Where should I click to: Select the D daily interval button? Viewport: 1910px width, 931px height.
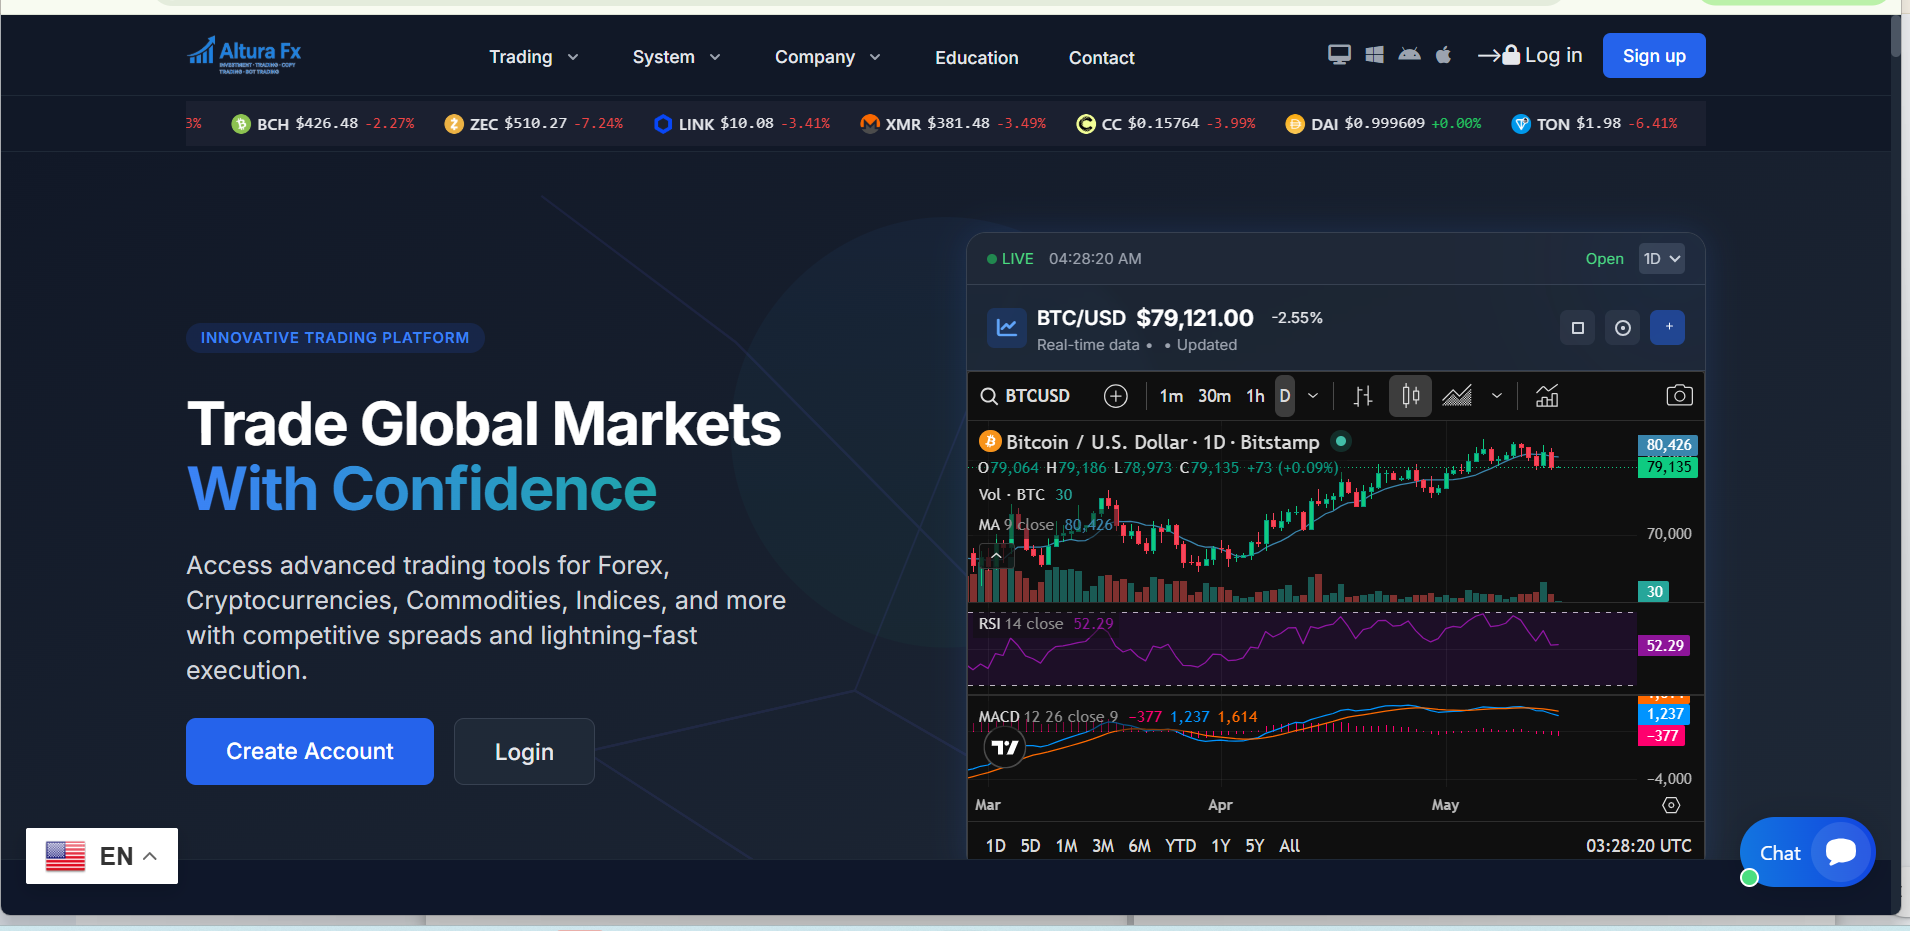tap(1285, 396)
